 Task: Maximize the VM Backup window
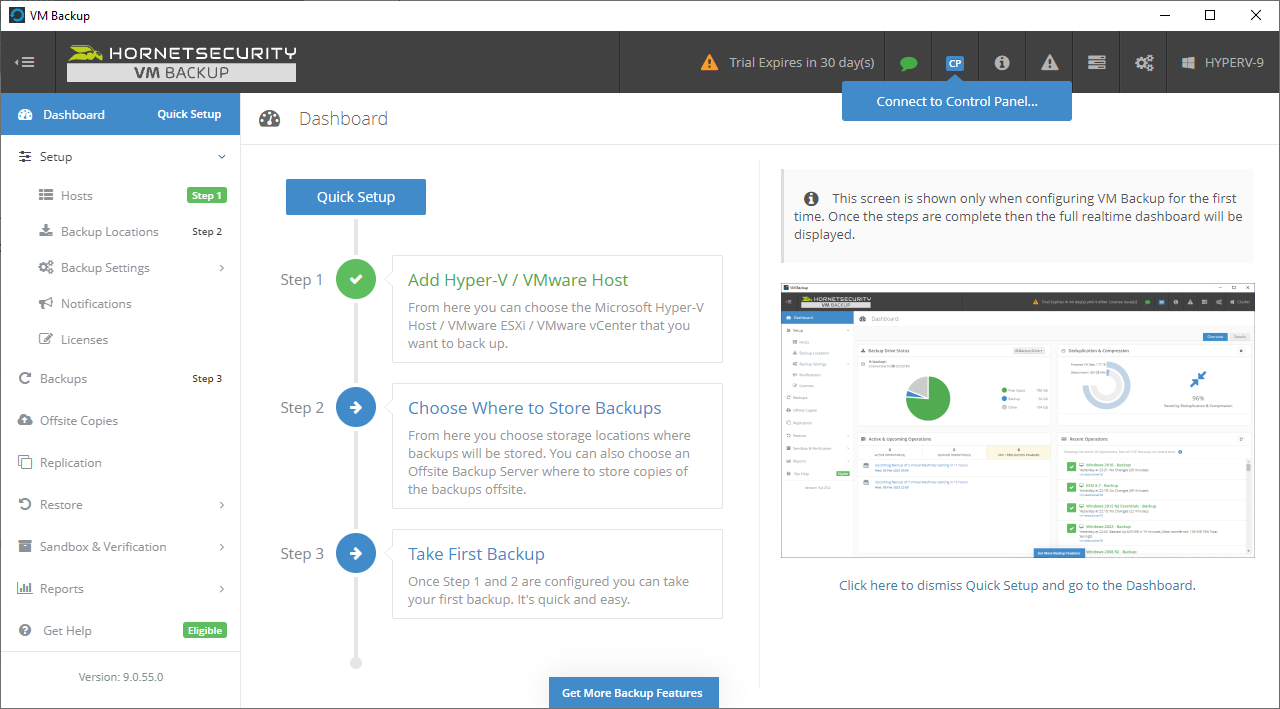click(x=1210, y=15)
